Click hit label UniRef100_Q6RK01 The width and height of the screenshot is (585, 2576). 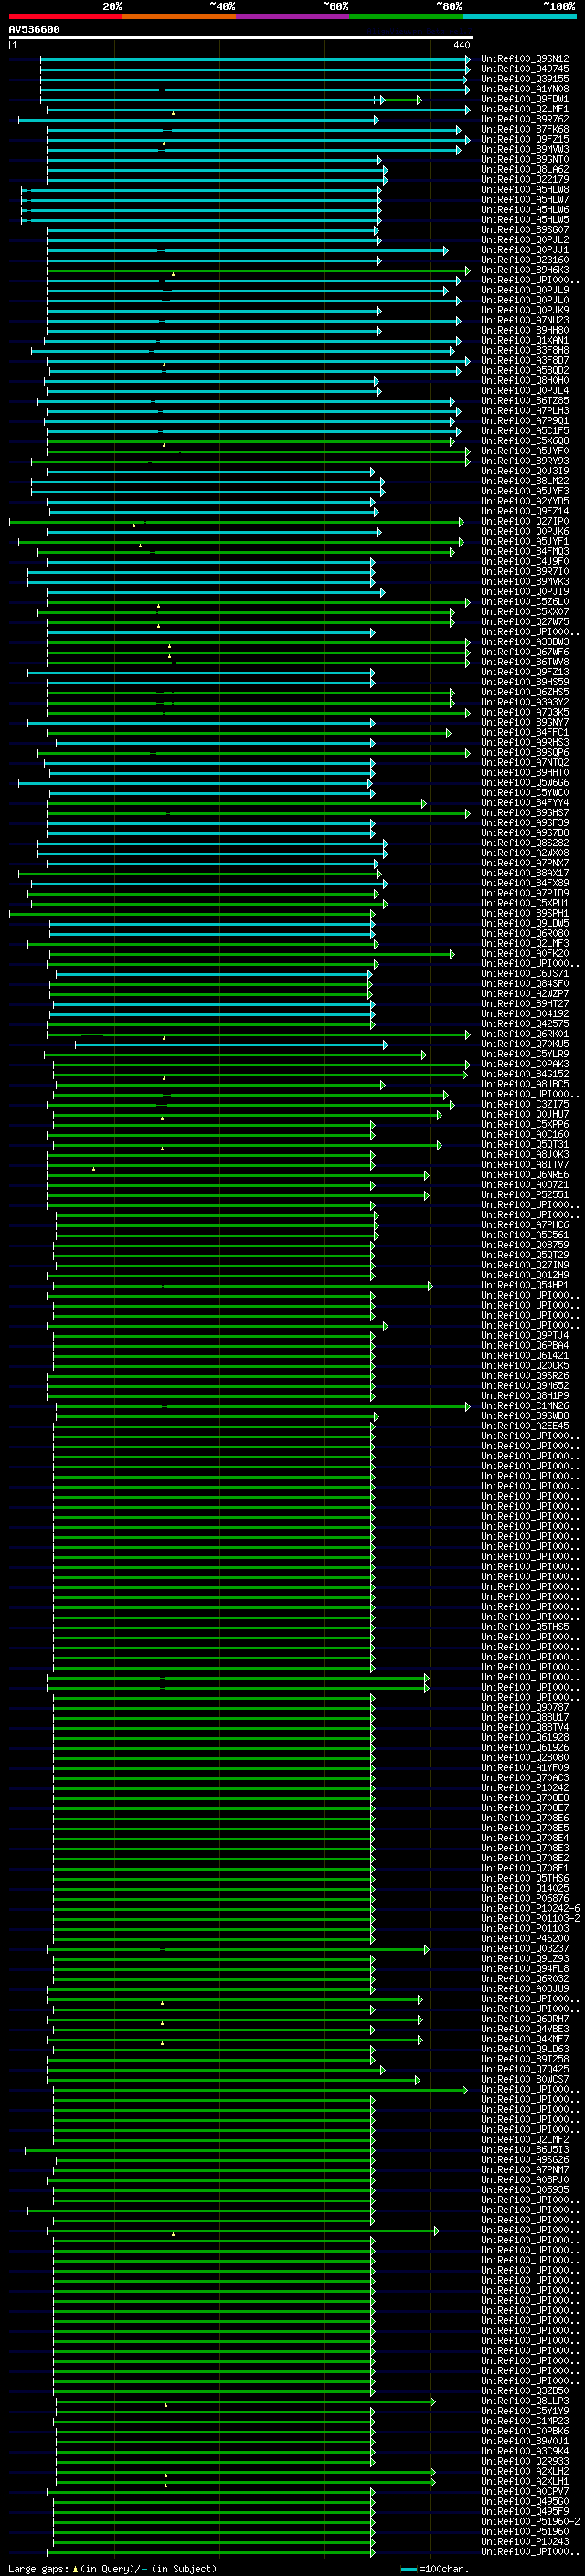pos(525,1034)
